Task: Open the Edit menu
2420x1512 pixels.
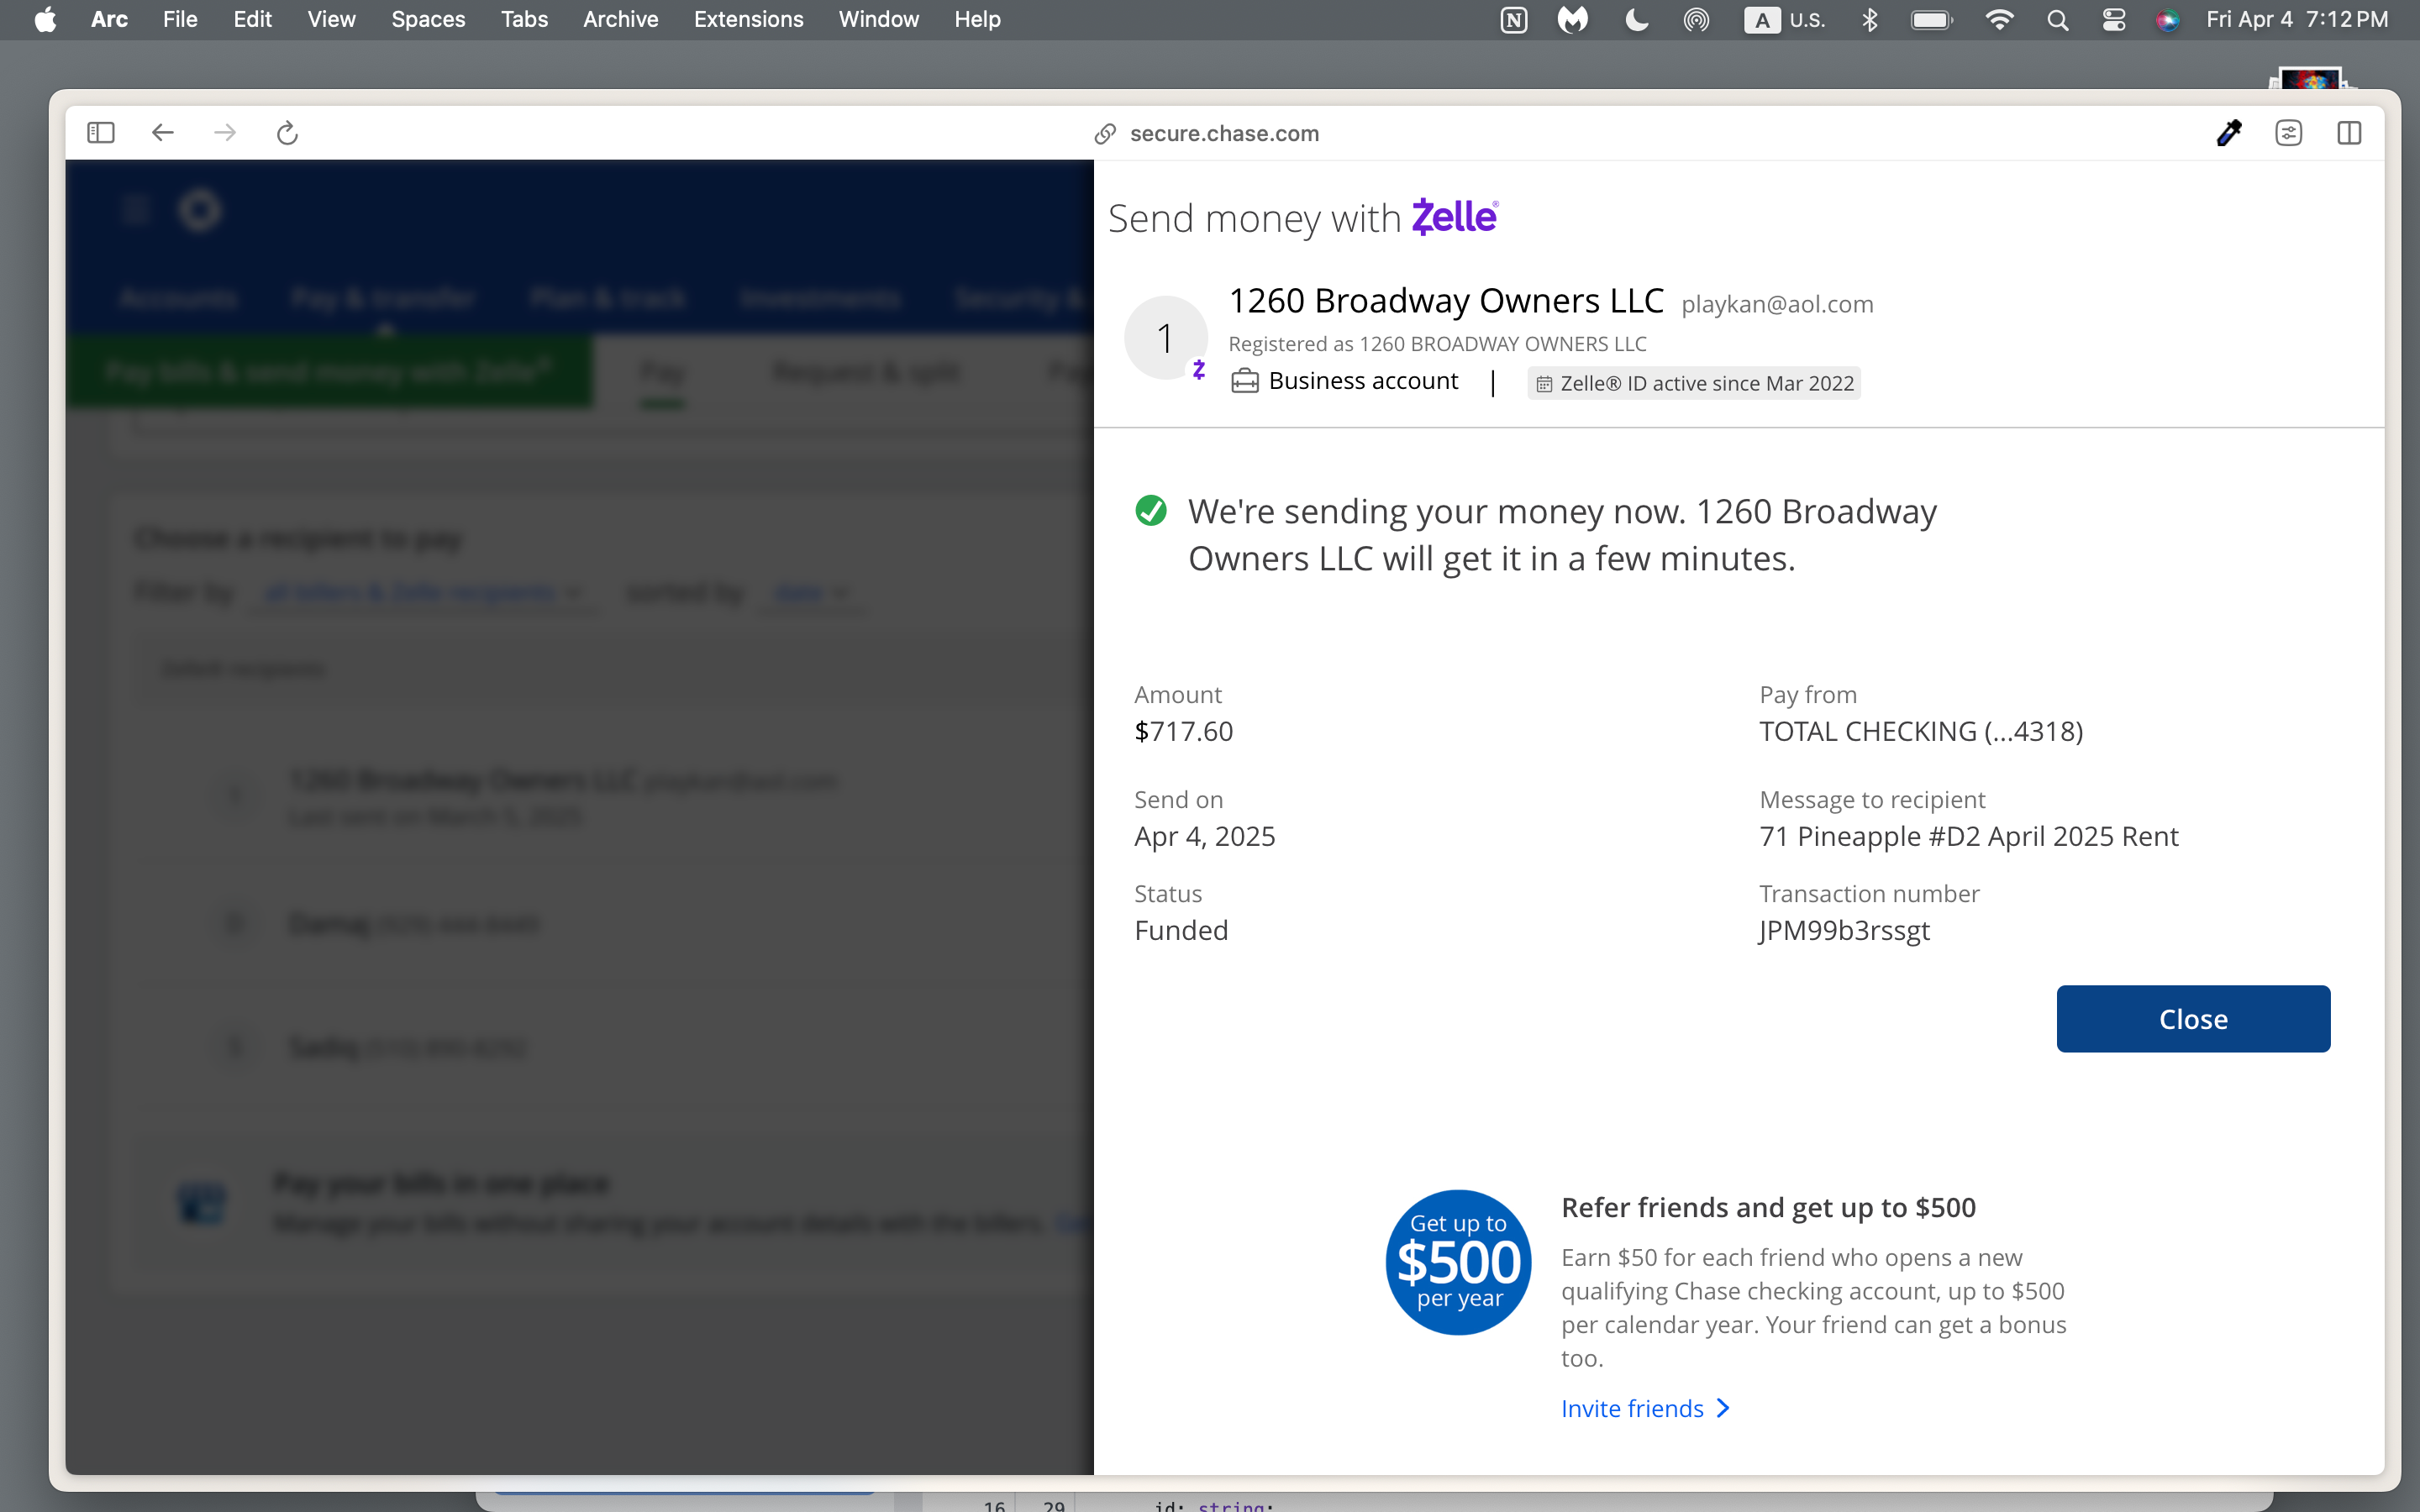Action: (253, 20)
